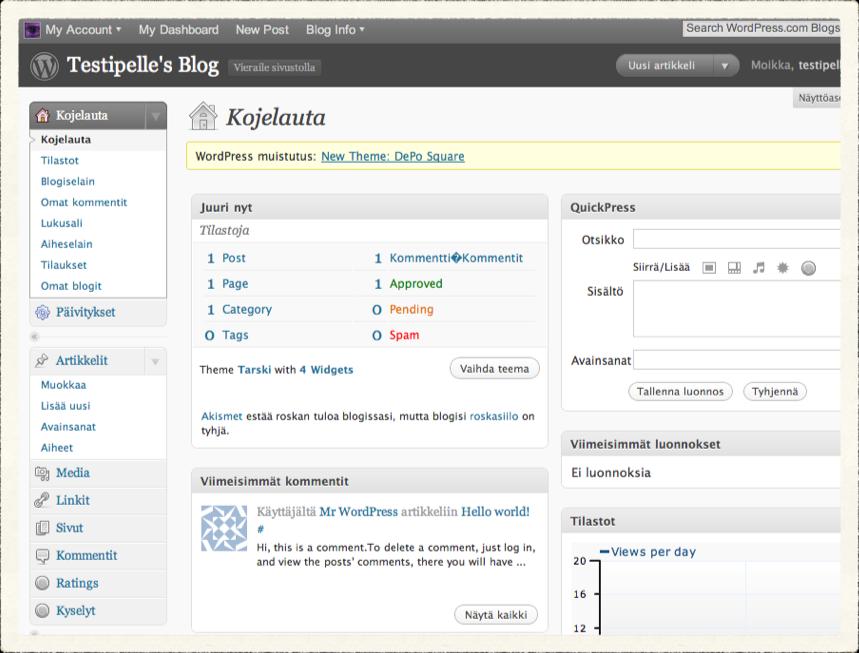Screen dimensions: 859x653
Task: Open Tilastot in the sidebar
Action: (x=60, y=161)
